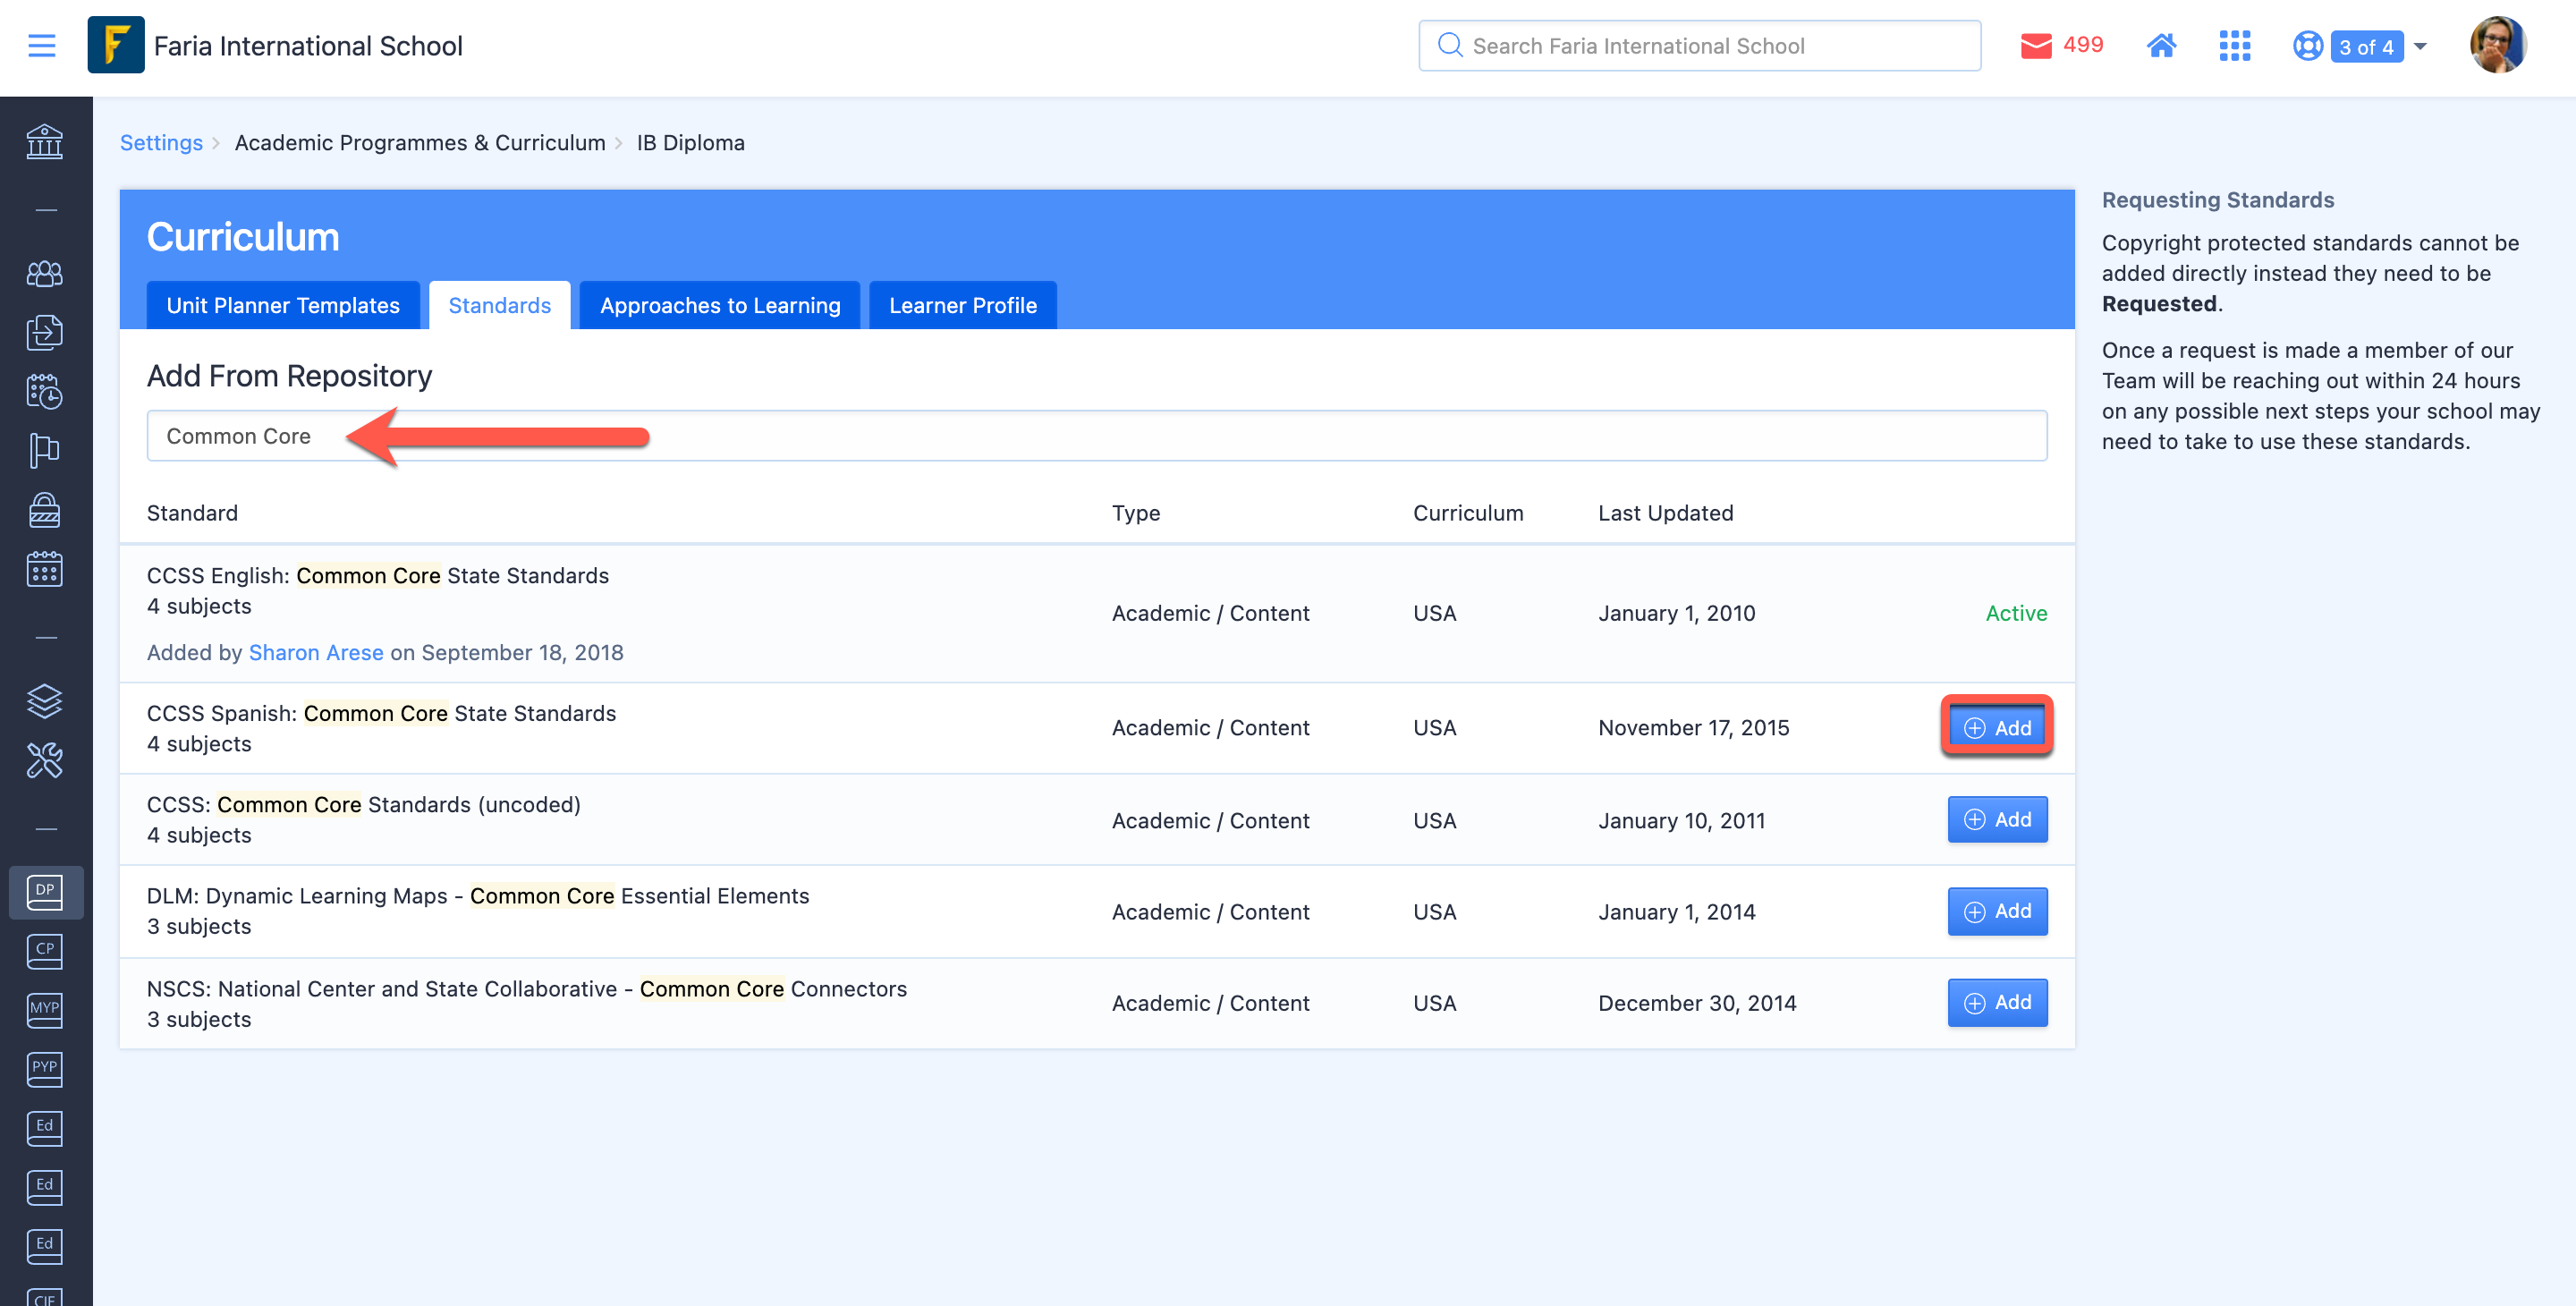Open the people group sidebar icon

[x=44, y=273]
